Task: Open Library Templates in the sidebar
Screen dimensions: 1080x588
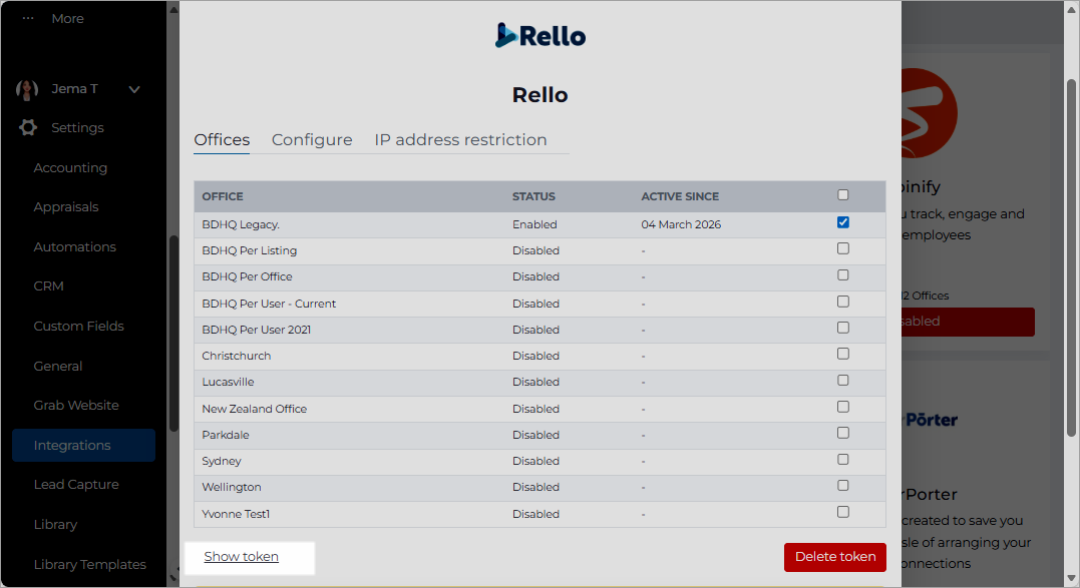Action: (90, 565)
